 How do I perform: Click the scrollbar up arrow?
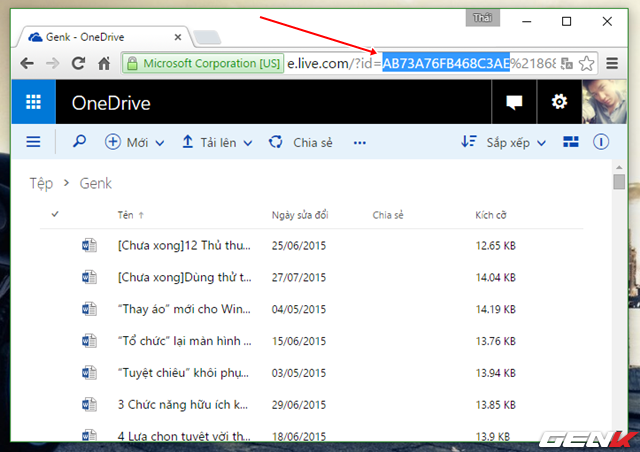619,167
